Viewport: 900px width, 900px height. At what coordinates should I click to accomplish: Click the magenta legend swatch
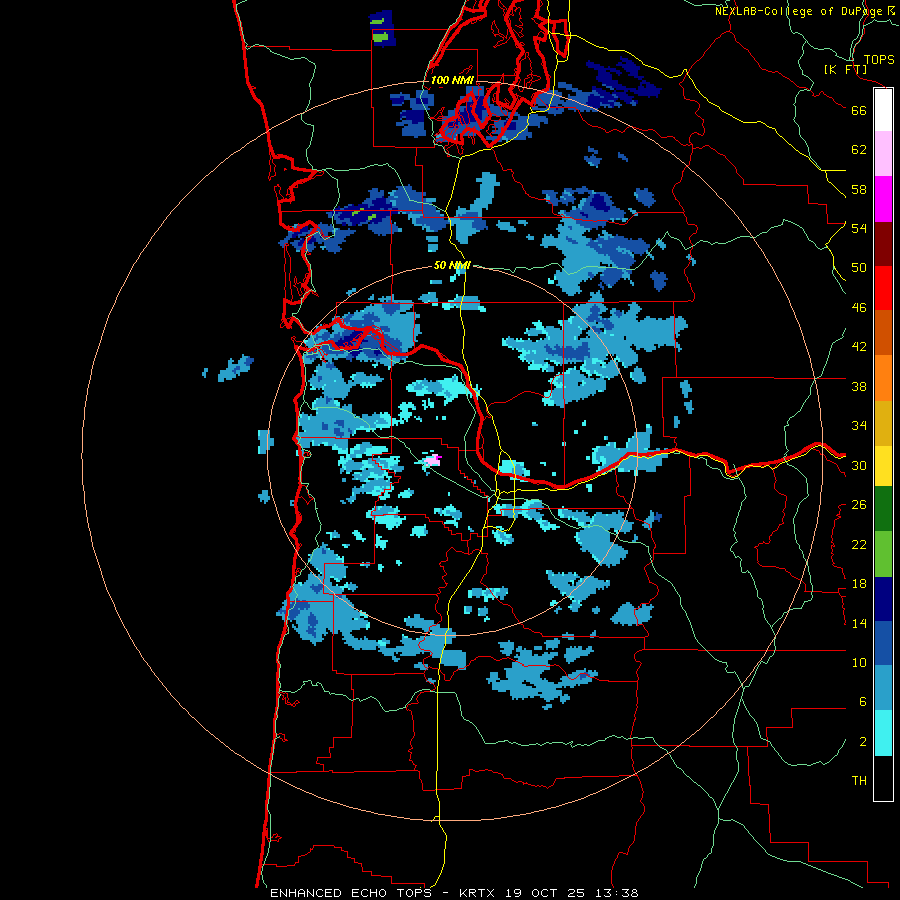(x=883, y=199)
